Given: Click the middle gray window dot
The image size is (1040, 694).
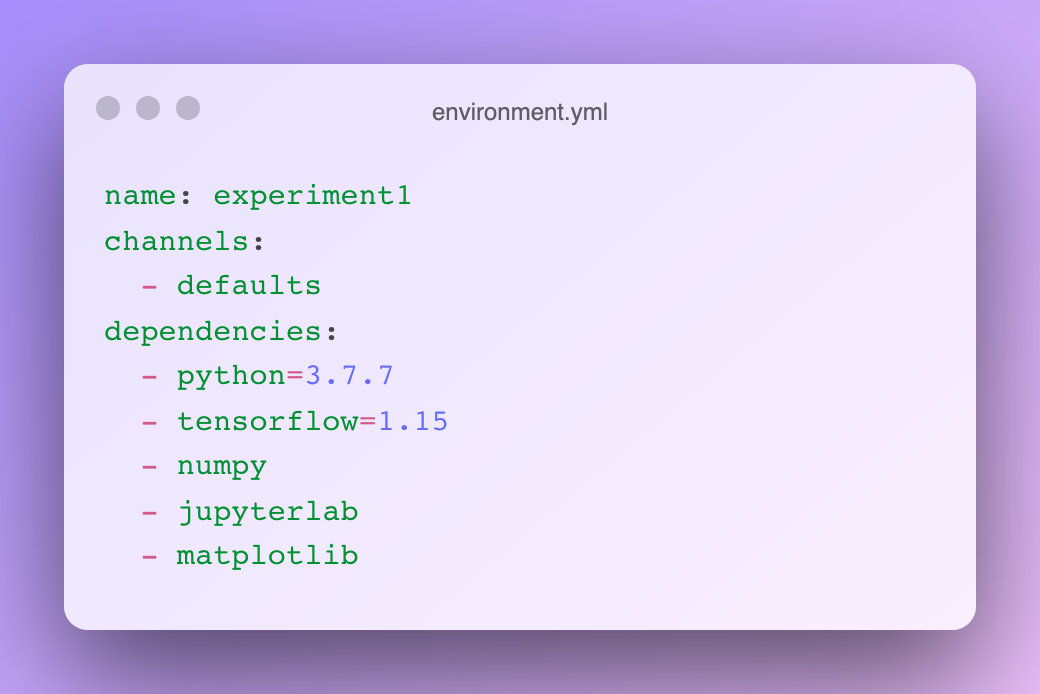Looking at the screenshot, I should 148,108.
